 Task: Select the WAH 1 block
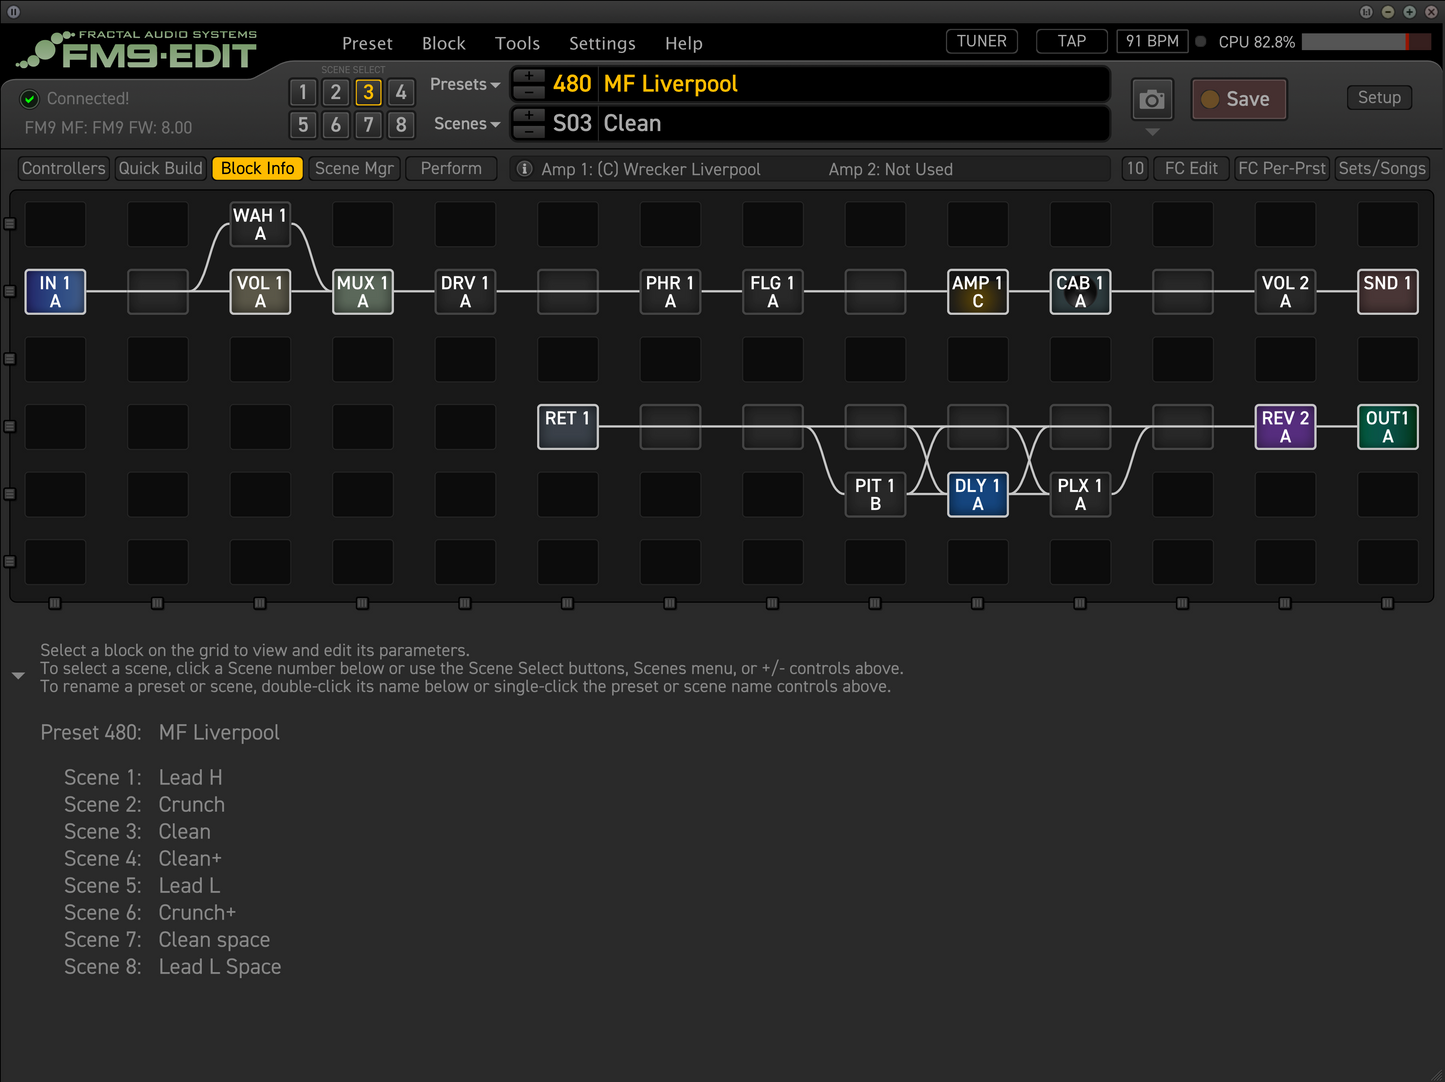click(260, 224)
